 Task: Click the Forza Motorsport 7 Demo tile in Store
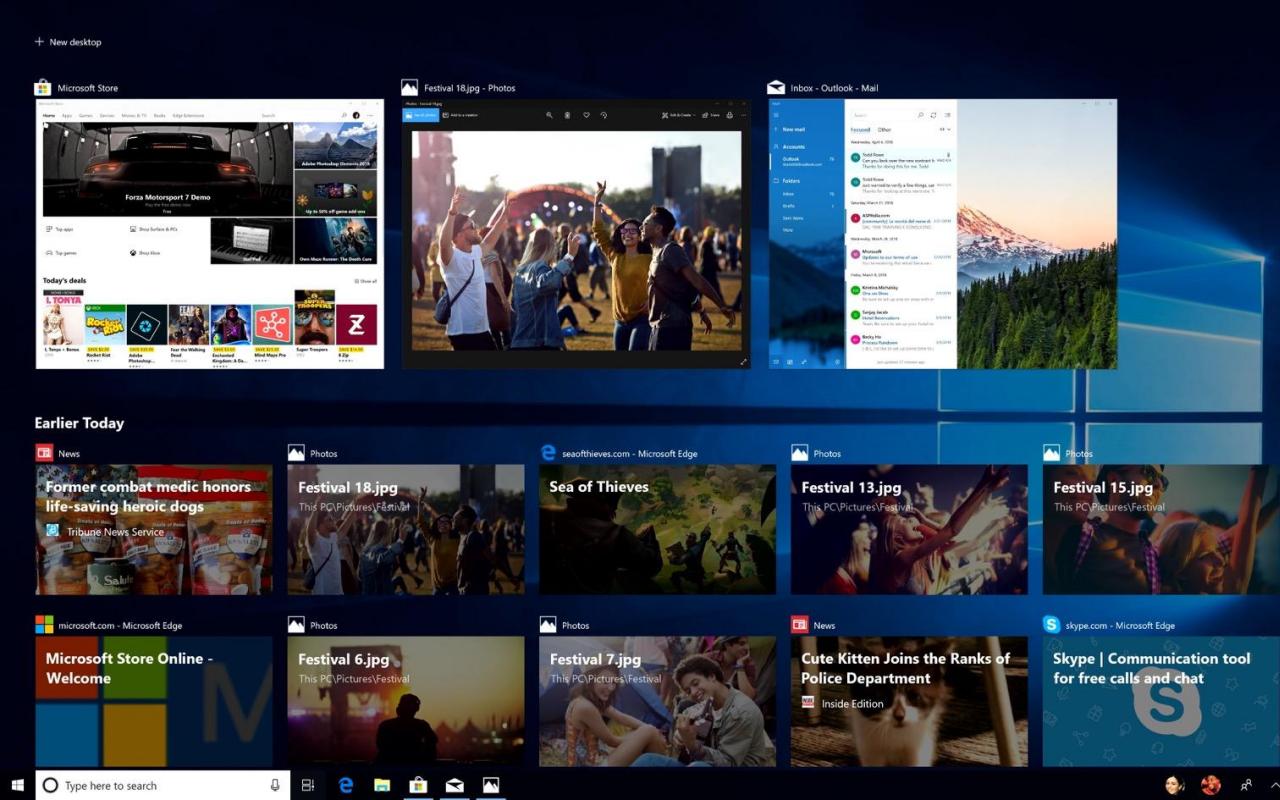coord(167,169)
